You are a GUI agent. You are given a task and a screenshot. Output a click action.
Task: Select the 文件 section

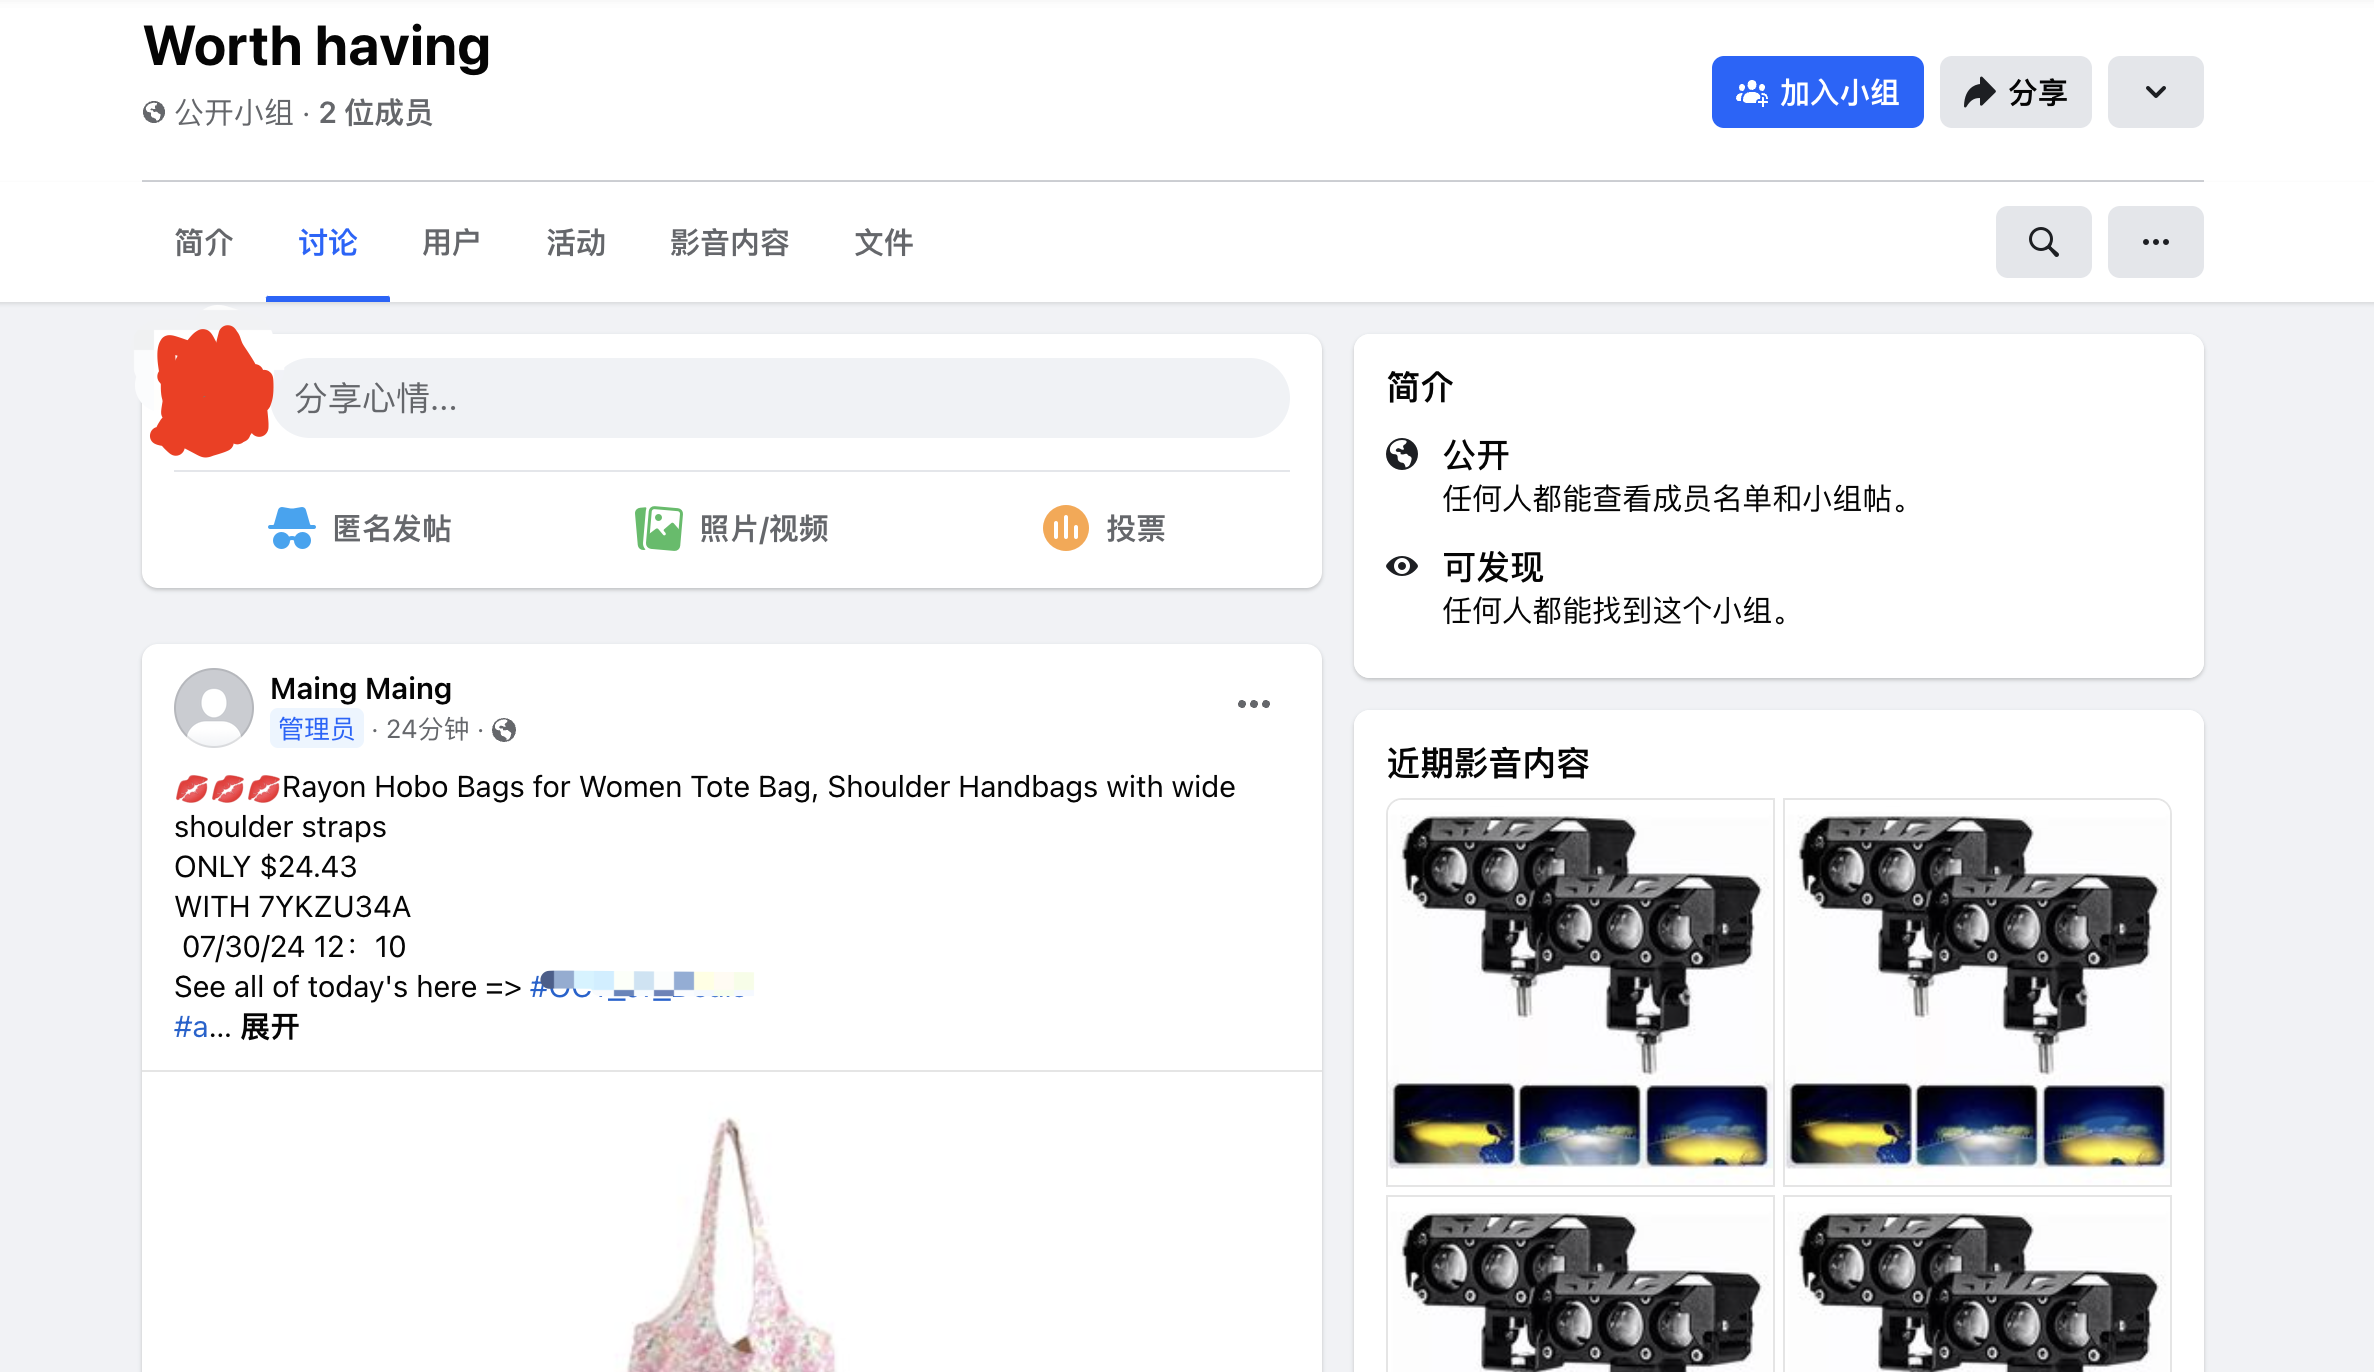[x=884, y=242]
